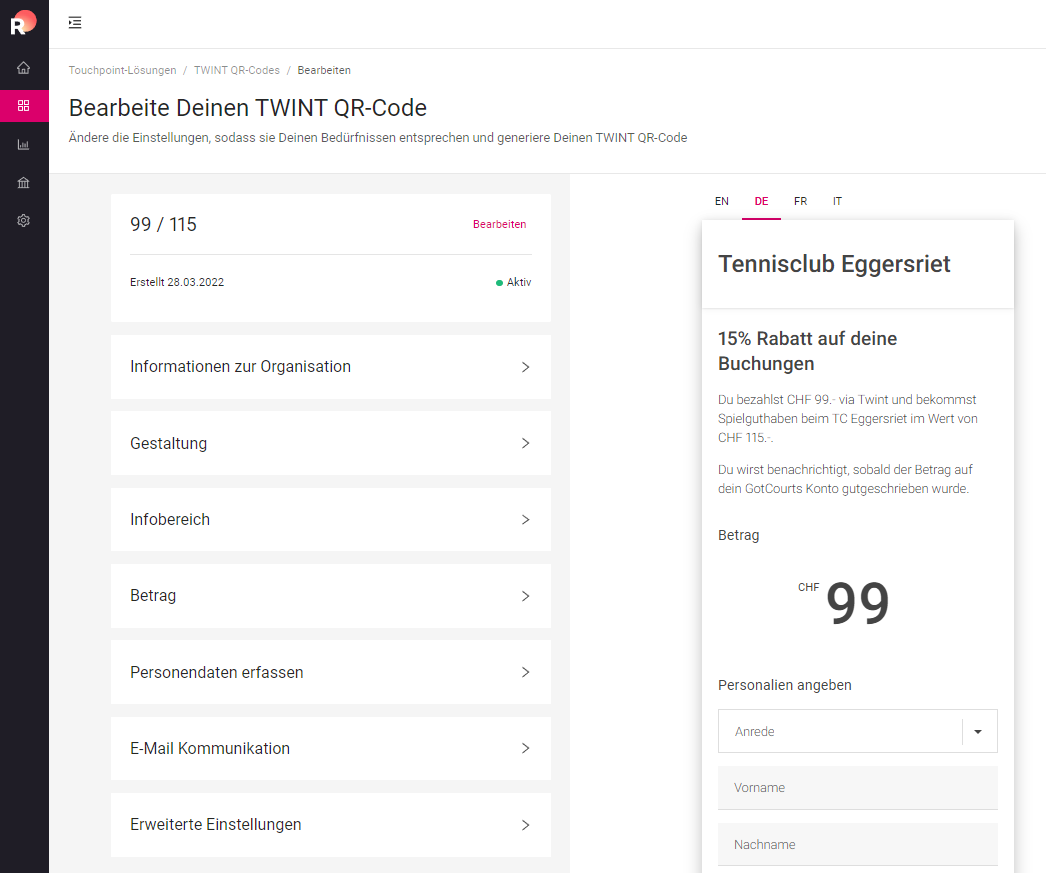The height and width of the screenshot is (873, 1046).
Task: Click the Tennisclub Eggersriet heading
Action: [x=834, y=264]
